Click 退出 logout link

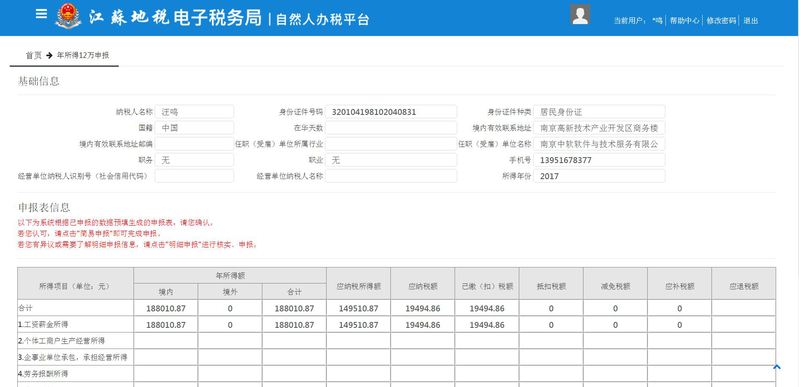tap(751, 21)
